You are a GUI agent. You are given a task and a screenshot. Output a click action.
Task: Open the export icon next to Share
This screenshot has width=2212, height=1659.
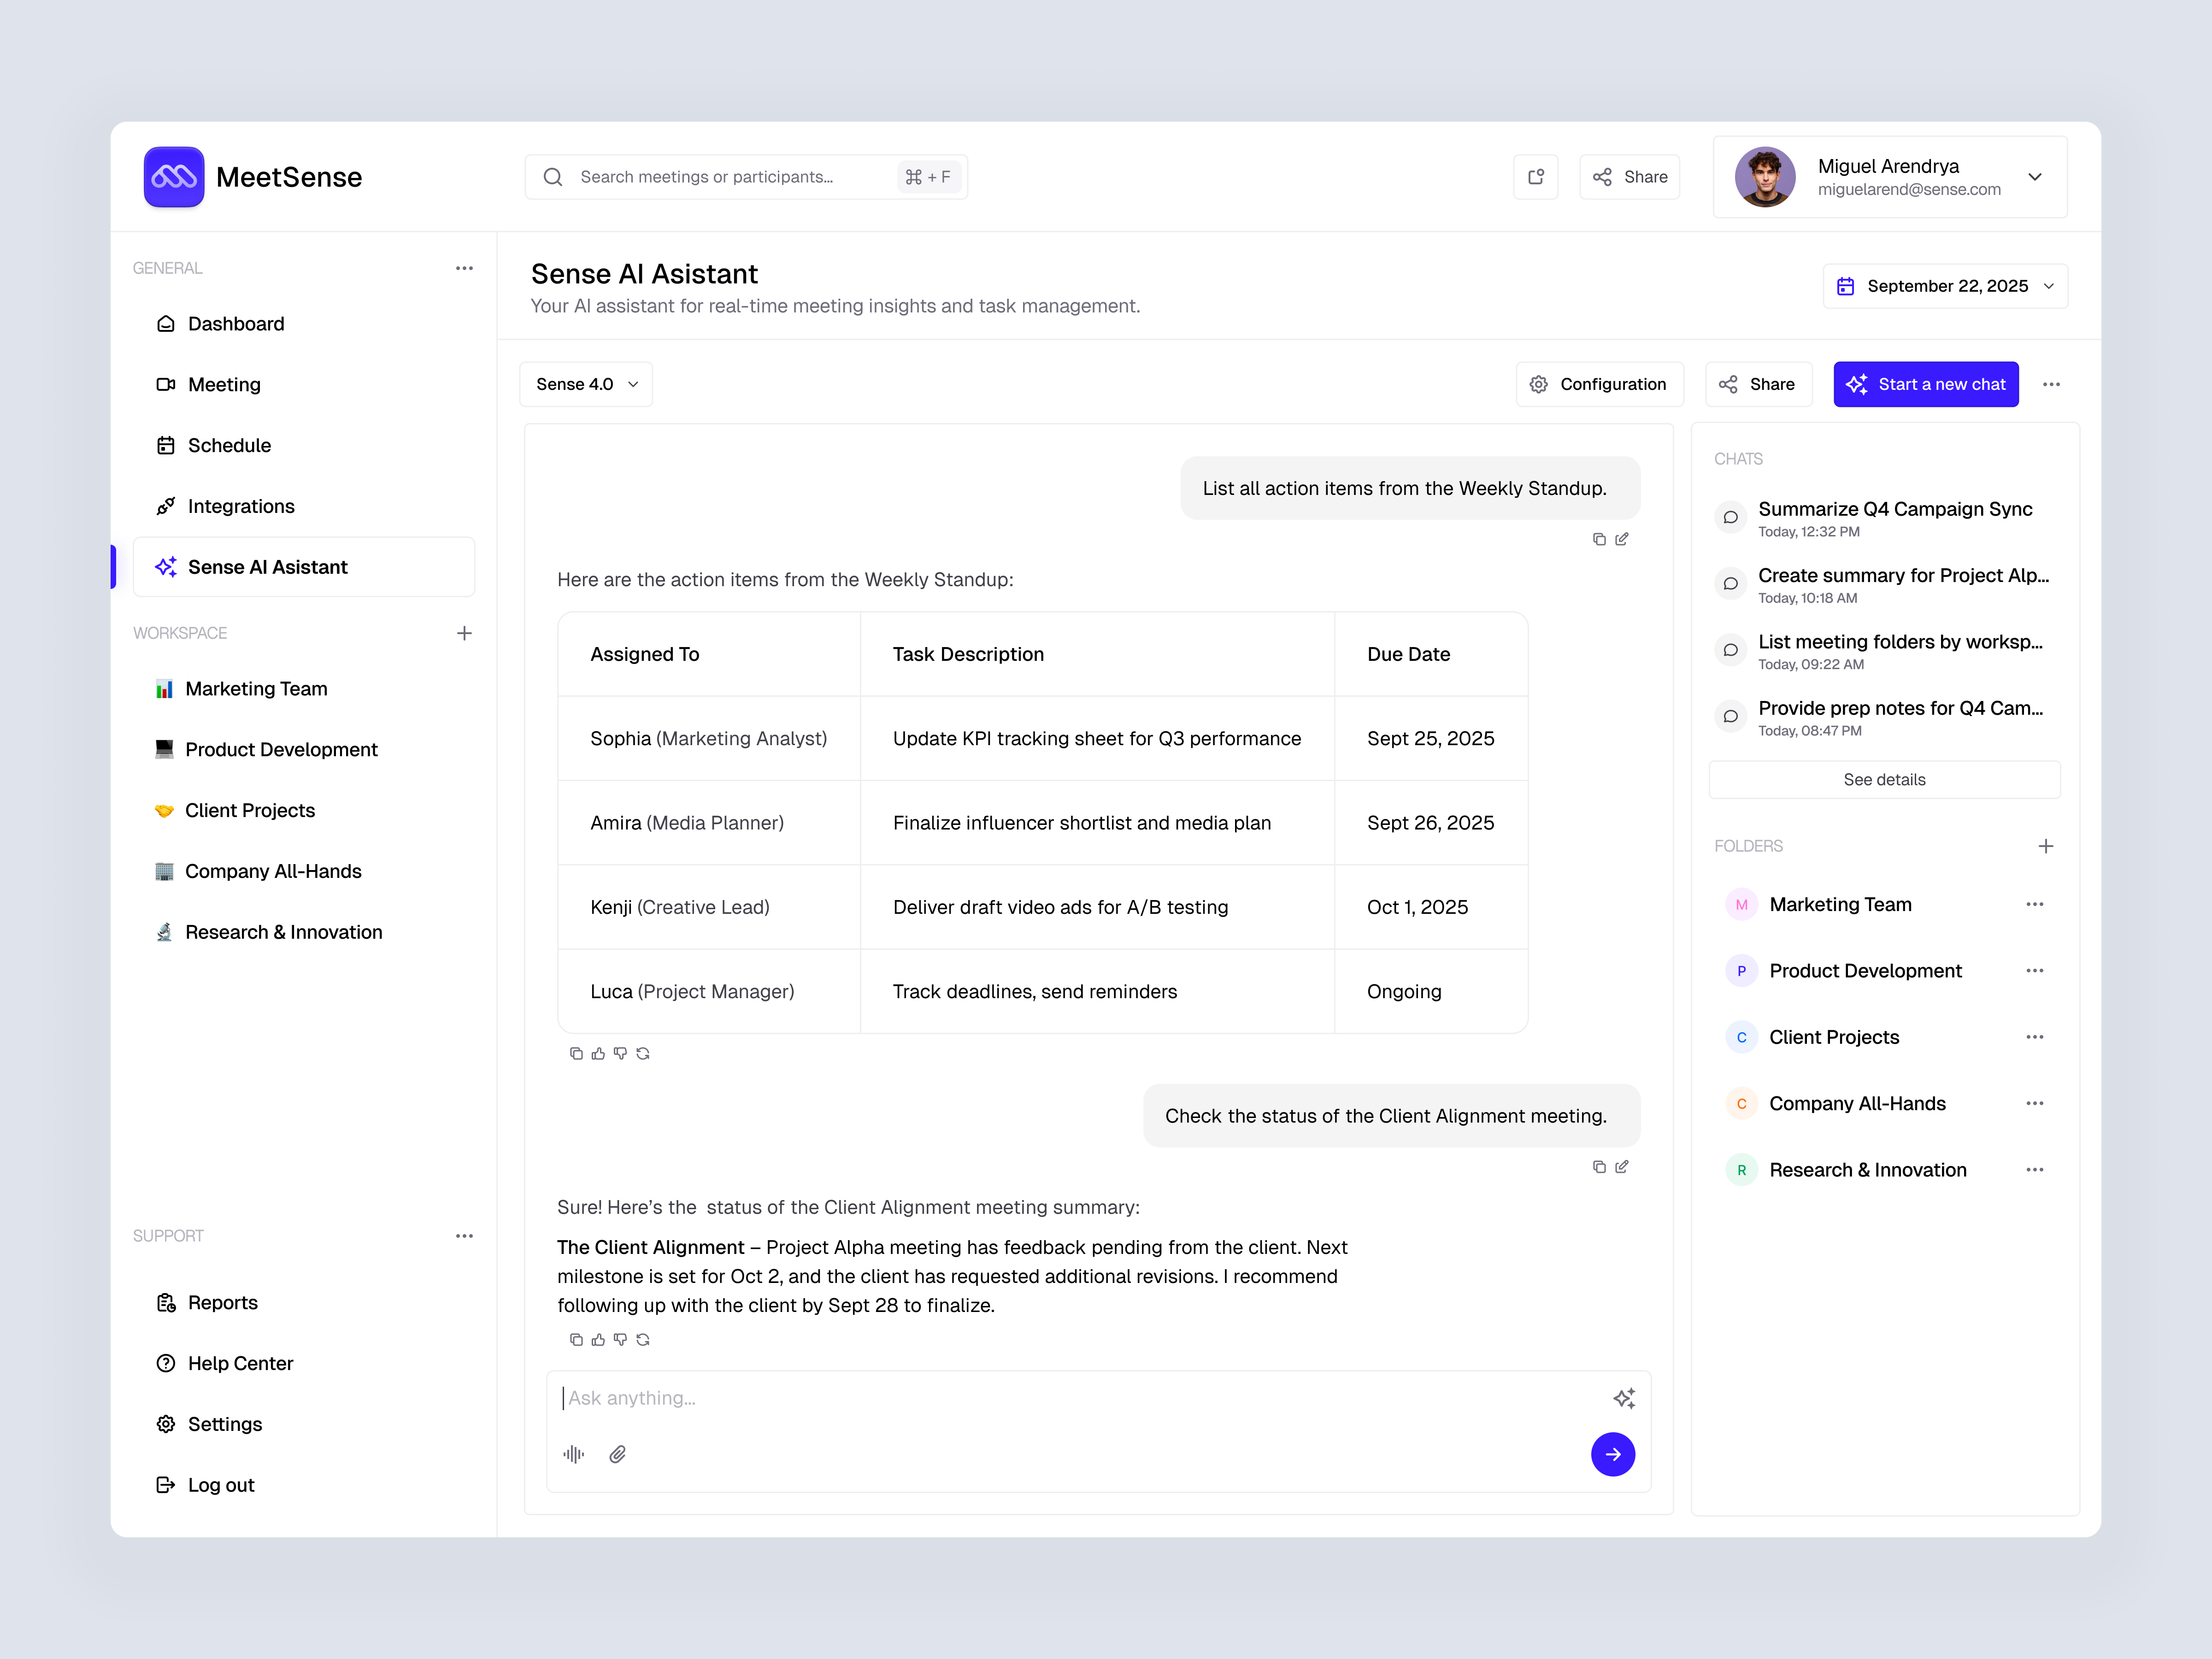pos(1536,177)
